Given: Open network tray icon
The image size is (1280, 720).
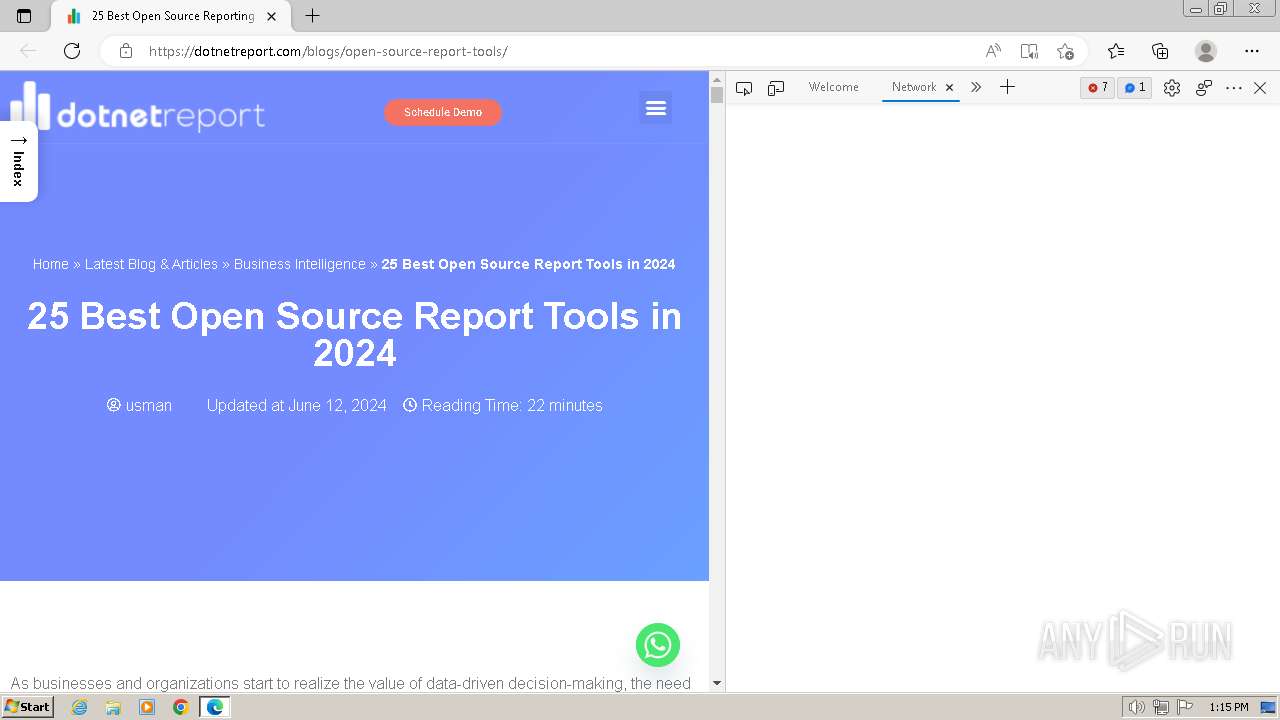Looking at the screenshot, I should [x=1161, y=707].
